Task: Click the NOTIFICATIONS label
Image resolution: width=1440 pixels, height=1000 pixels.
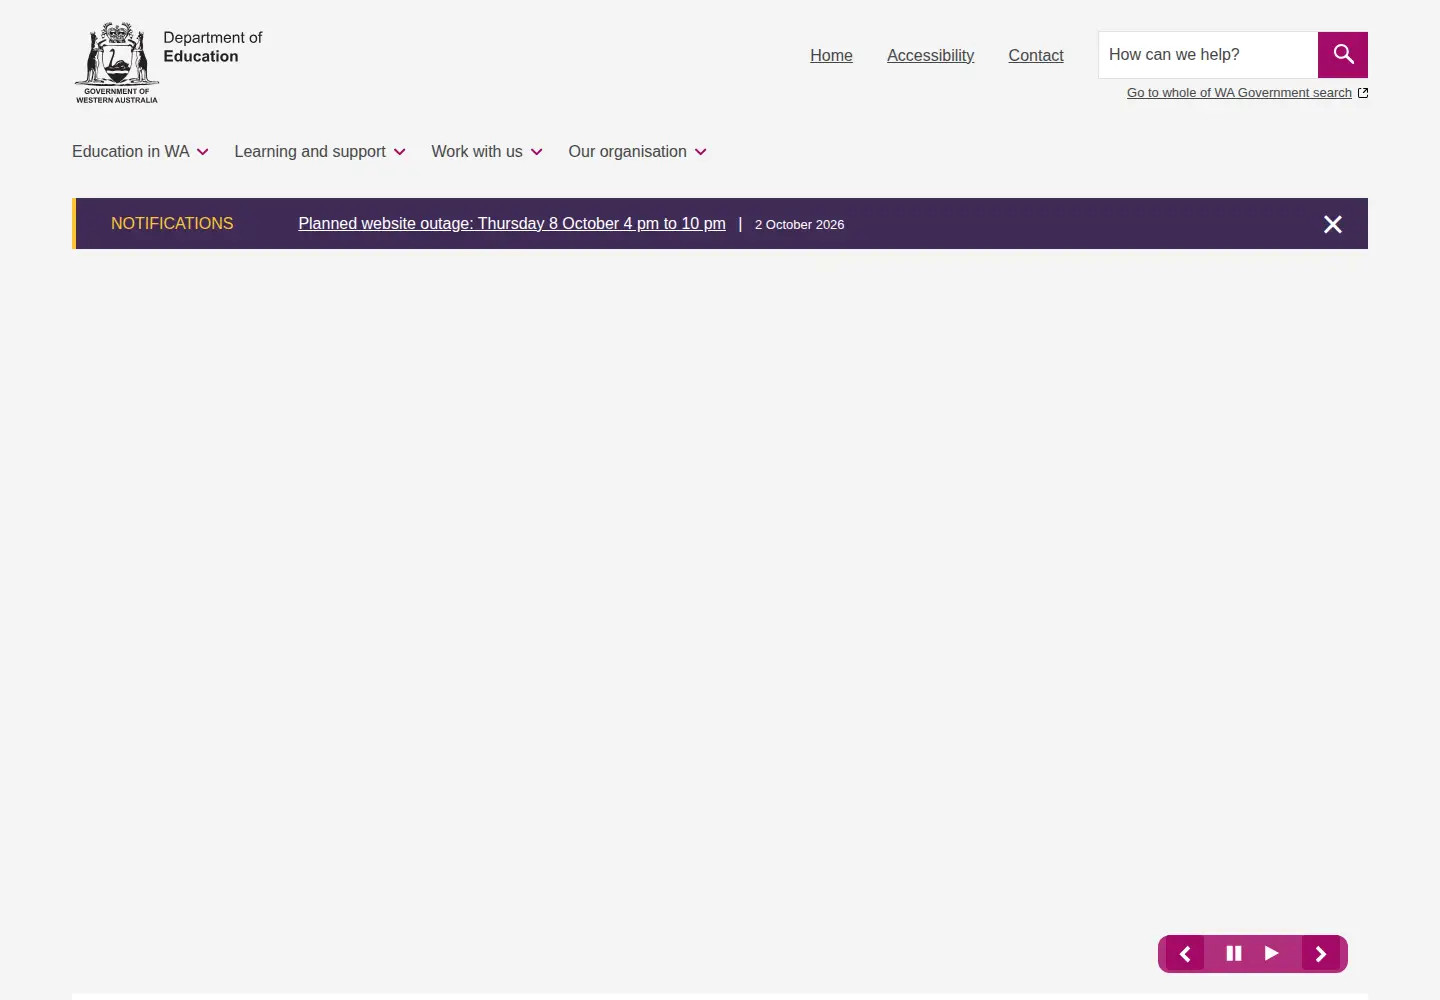Action: tap(172, 224)
